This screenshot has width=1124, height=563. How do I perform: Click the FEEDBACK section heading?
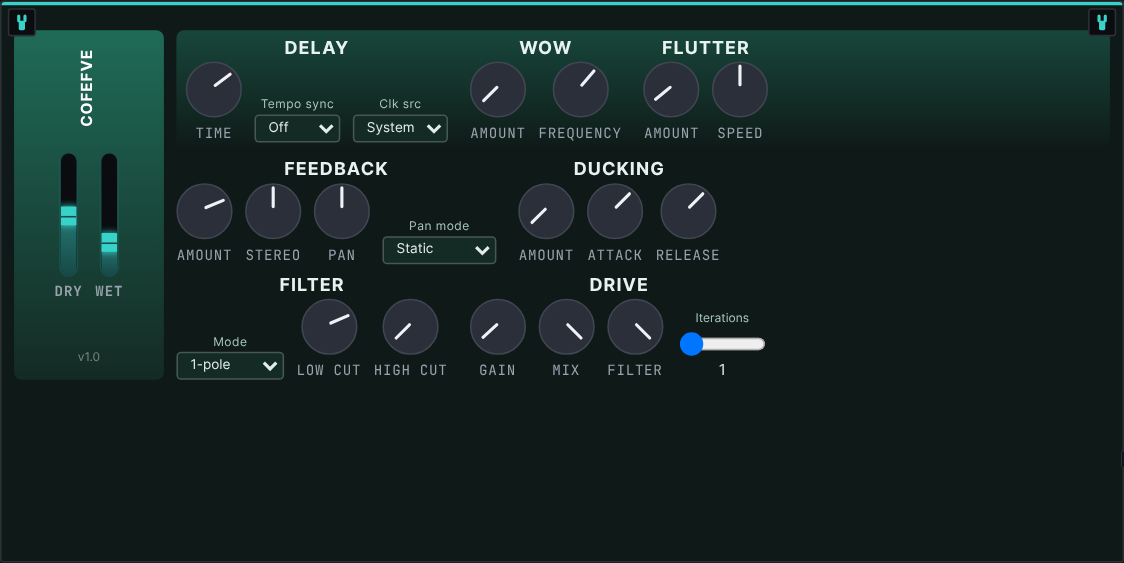336,169
